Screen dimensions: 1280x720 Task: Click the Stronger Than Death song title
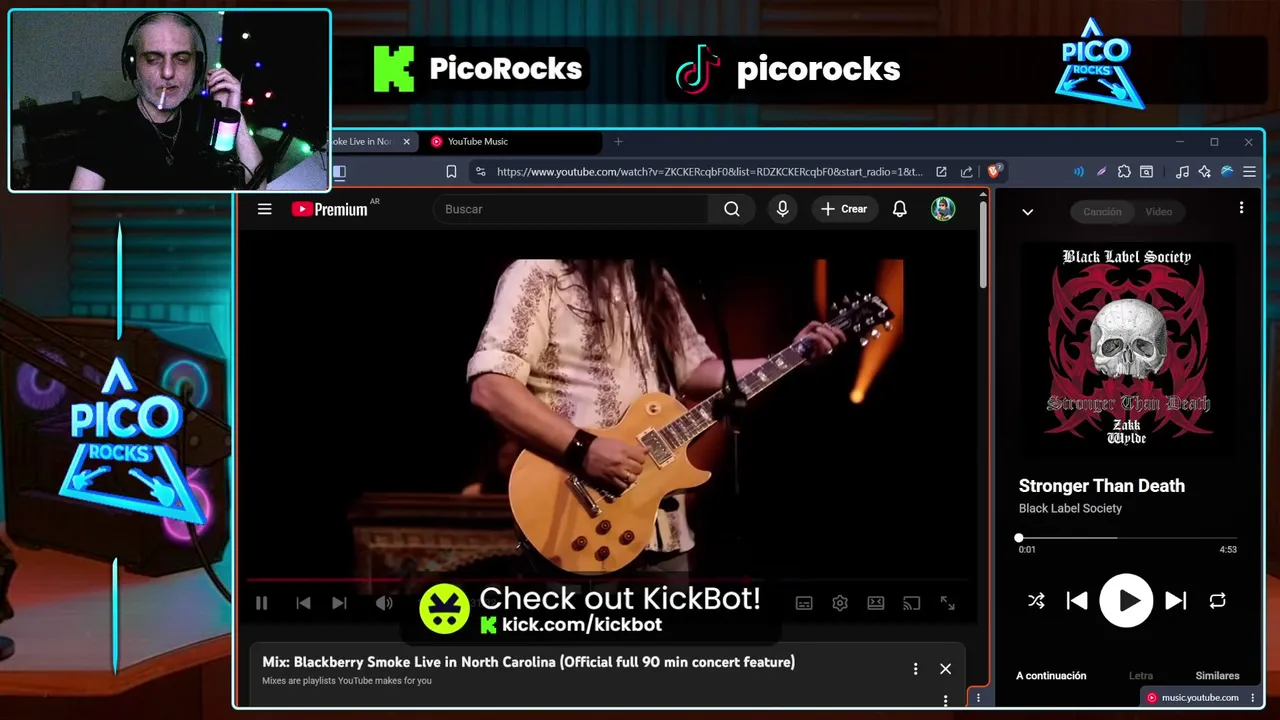pyautogui.click(x=1101, y=486)
